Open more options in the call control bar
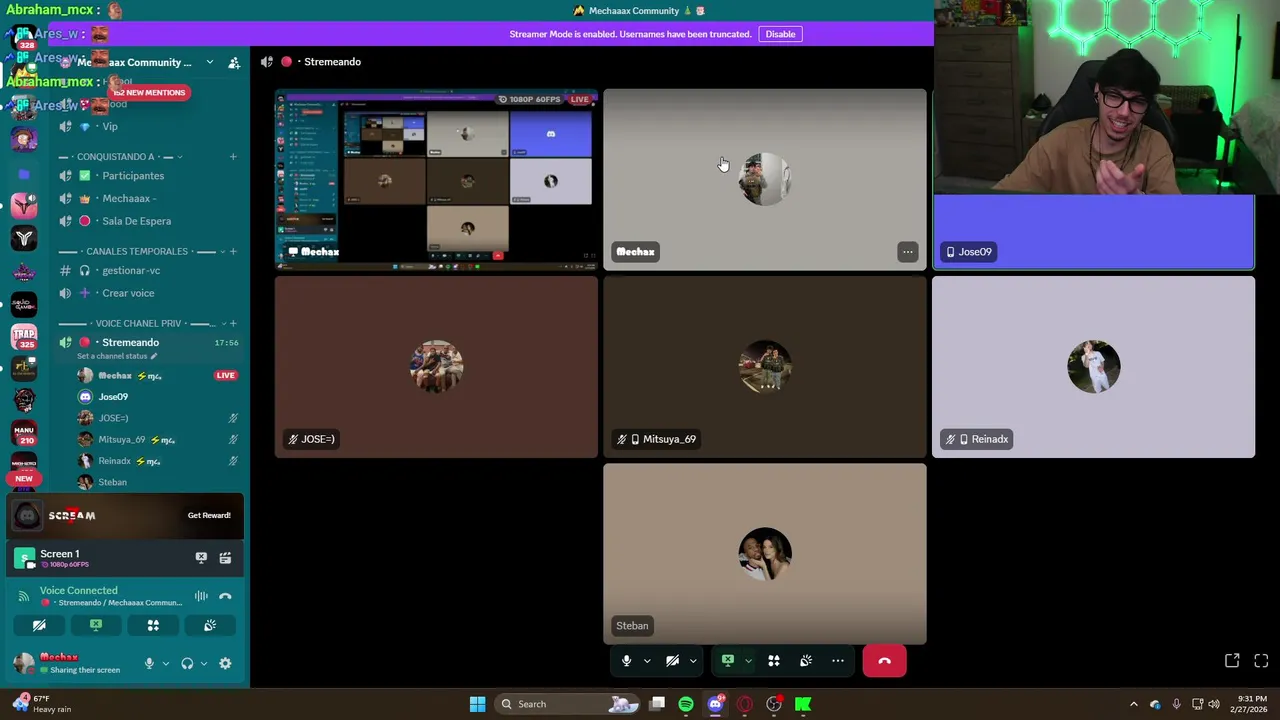Image resolution: width=1280 pixels, height=720 pixels. pyautogui.click(x=838, y=661)
